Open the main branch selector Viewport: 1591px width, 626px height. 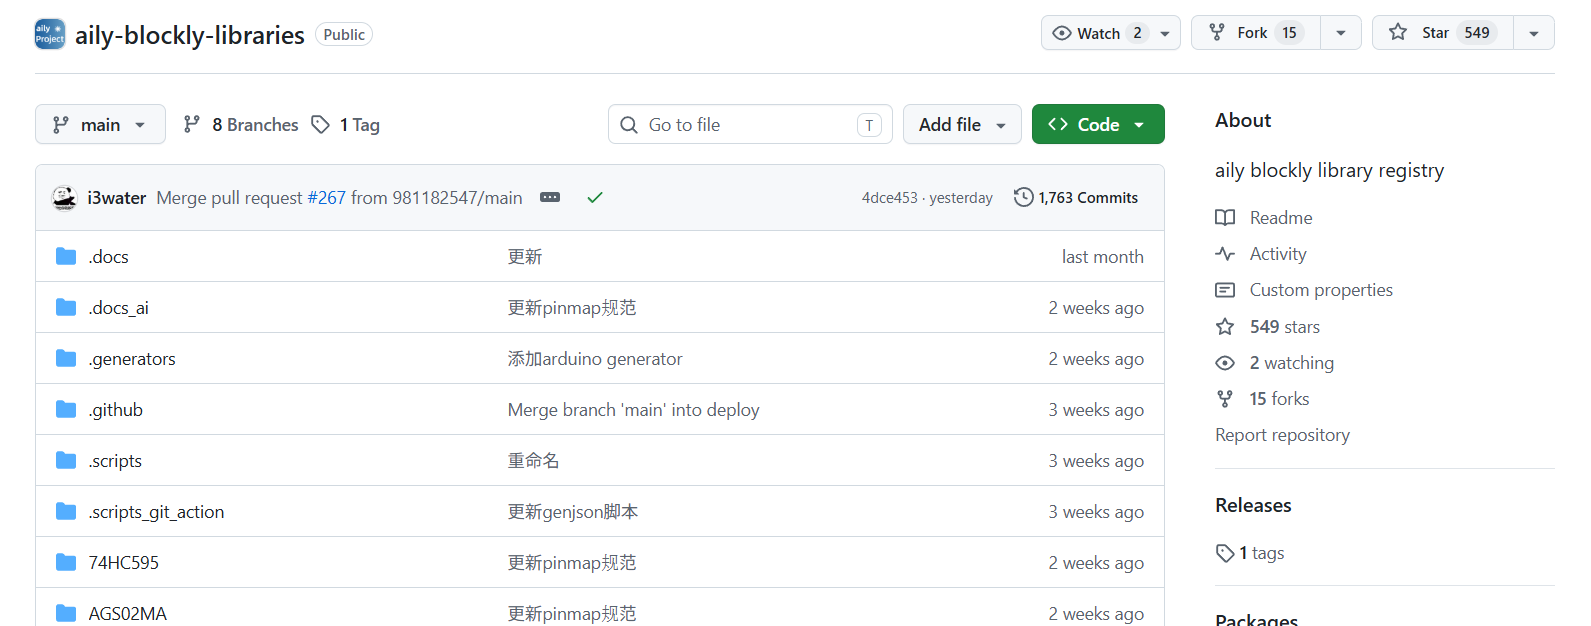[x=100, y=124]
